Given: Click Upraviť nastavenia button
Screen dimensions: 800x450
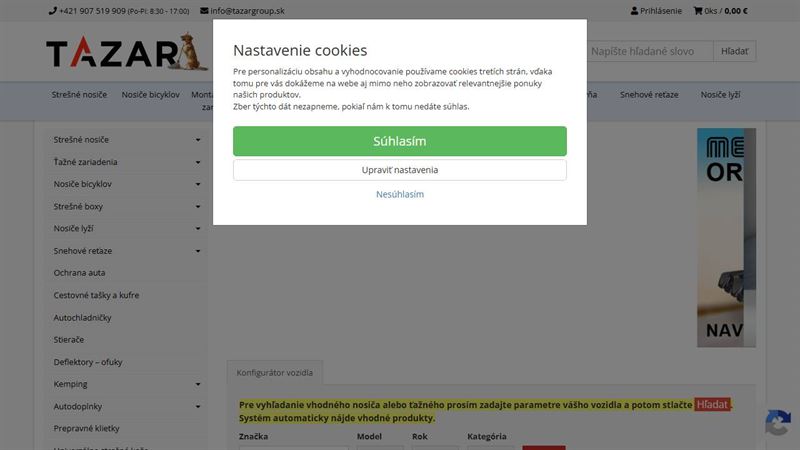Looking at the screenshot, I should [x=399, y=170].
